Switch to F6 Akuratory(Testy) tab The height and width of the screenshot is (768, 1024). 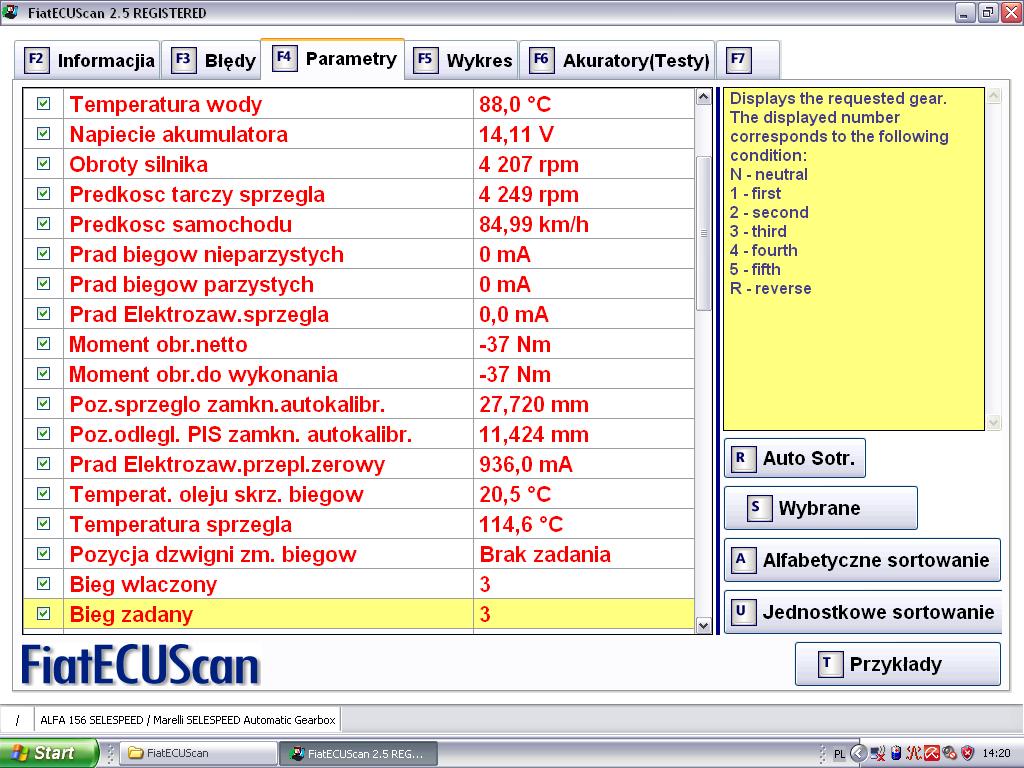(617, 60)
